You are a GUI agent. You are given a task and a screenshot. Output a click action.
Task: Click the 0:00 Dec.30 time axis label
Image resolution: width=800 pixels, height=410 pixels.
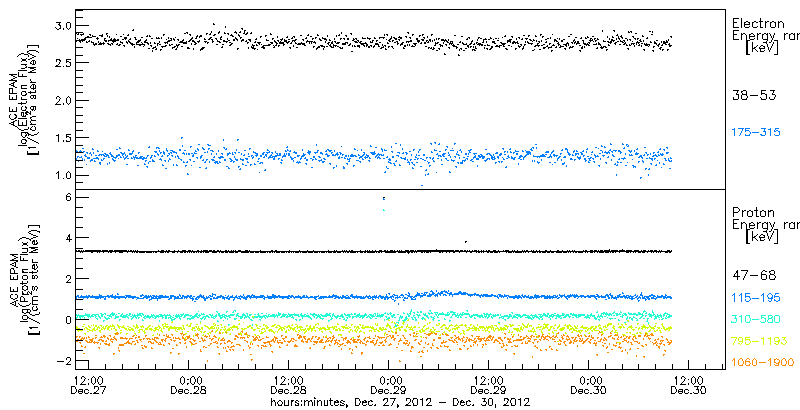589,385
